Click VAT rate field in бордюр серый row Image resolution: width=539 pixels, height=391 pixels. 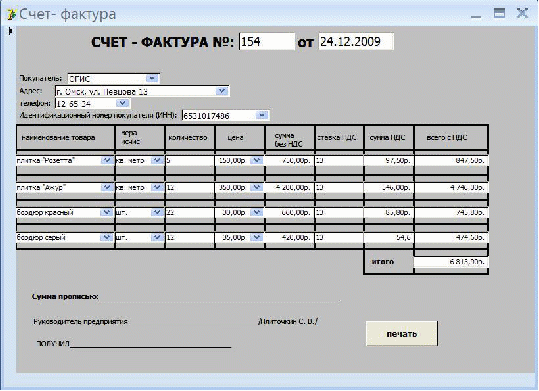coord(339,238)
